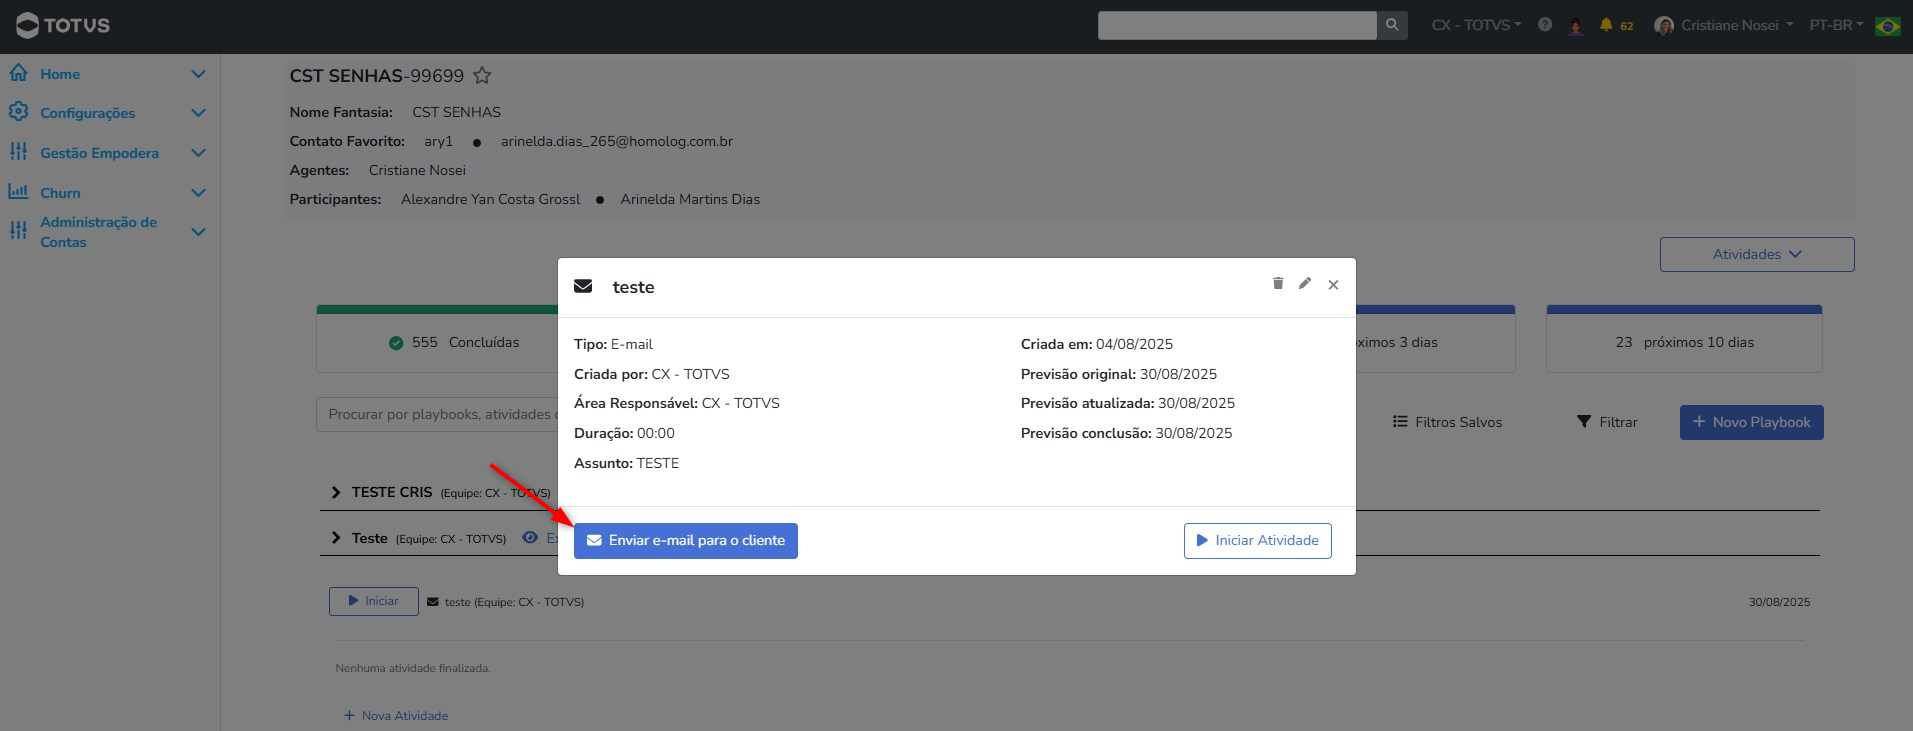Click the Nova Atividade link

coord(396,716)
